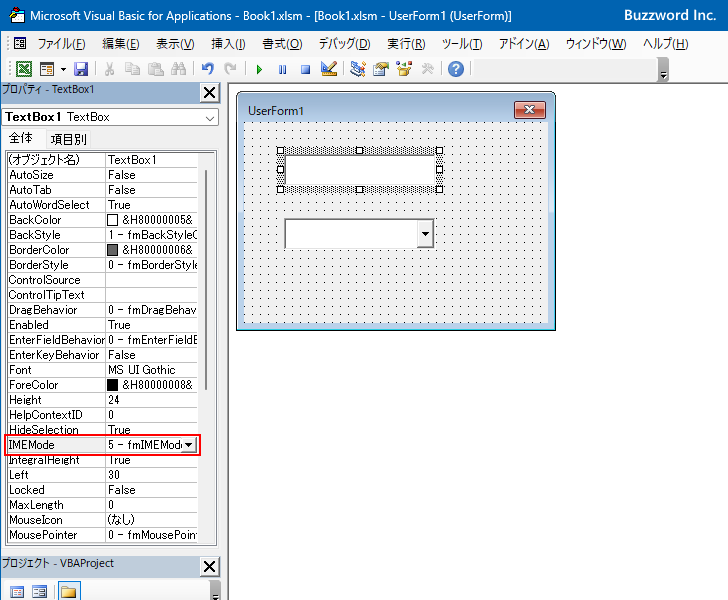Open the デバッグ(D) menu
Image resolution: width=728 pixels, height=600 pixels.
pyautogui.click(x=344, y=44)
